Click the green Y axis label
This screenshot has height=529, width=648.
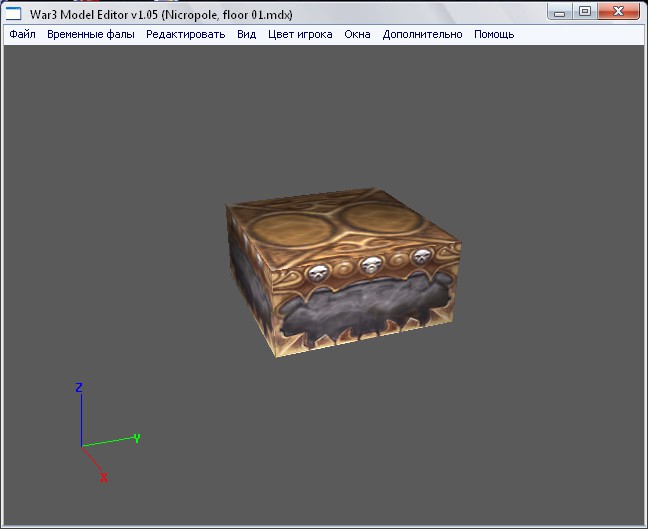[x=137, y=438]
